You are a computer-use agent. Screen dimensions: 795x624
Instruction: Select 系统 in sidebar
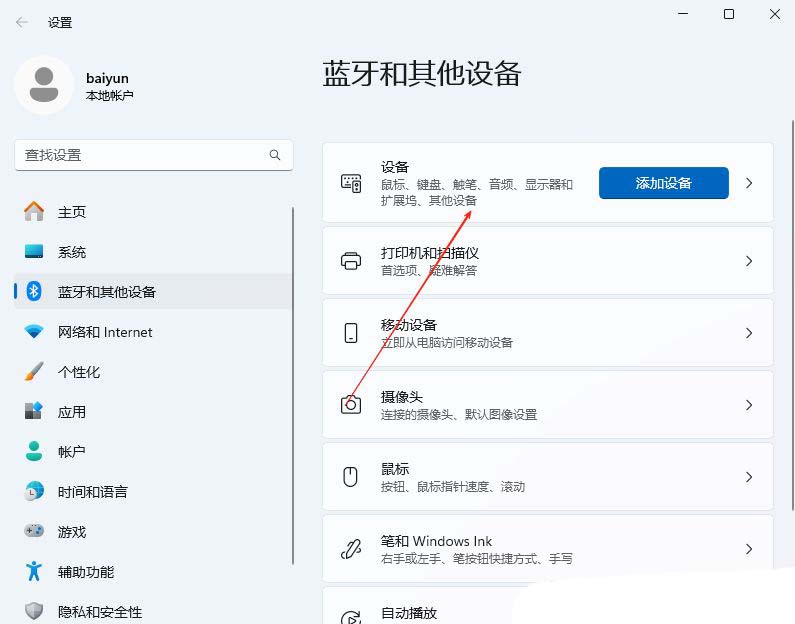pyautogui.click(x=153, y=251)
